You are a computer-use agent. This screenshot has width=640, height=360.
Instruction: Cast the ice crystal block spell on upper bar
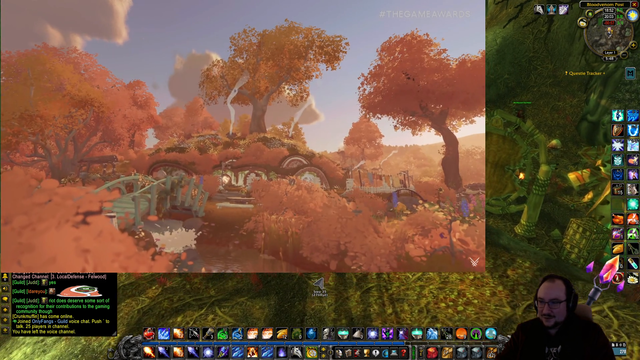pos(432,333)
